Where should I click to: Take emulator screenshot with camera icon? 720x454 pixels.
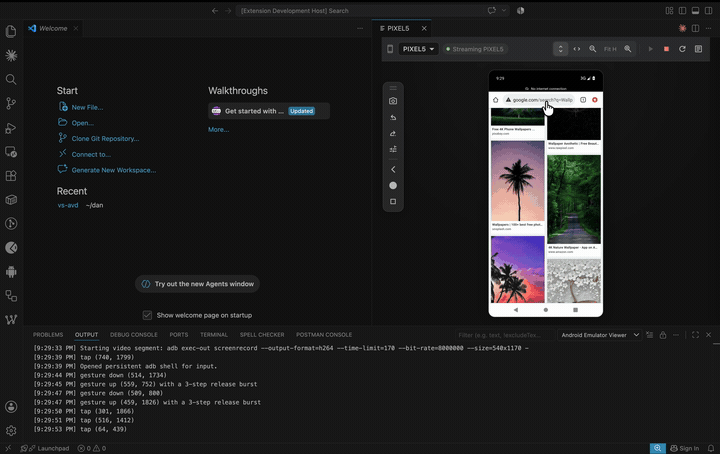[393, 101]
